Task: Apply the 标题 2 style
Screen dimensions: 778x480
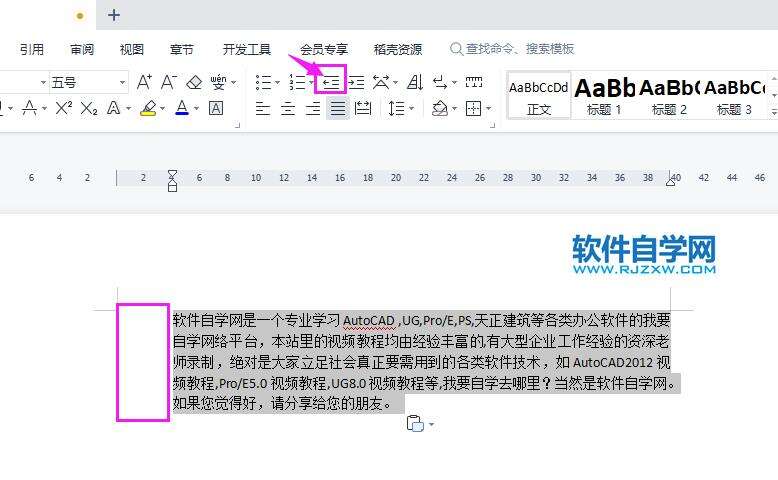Action: click(669, 96)
